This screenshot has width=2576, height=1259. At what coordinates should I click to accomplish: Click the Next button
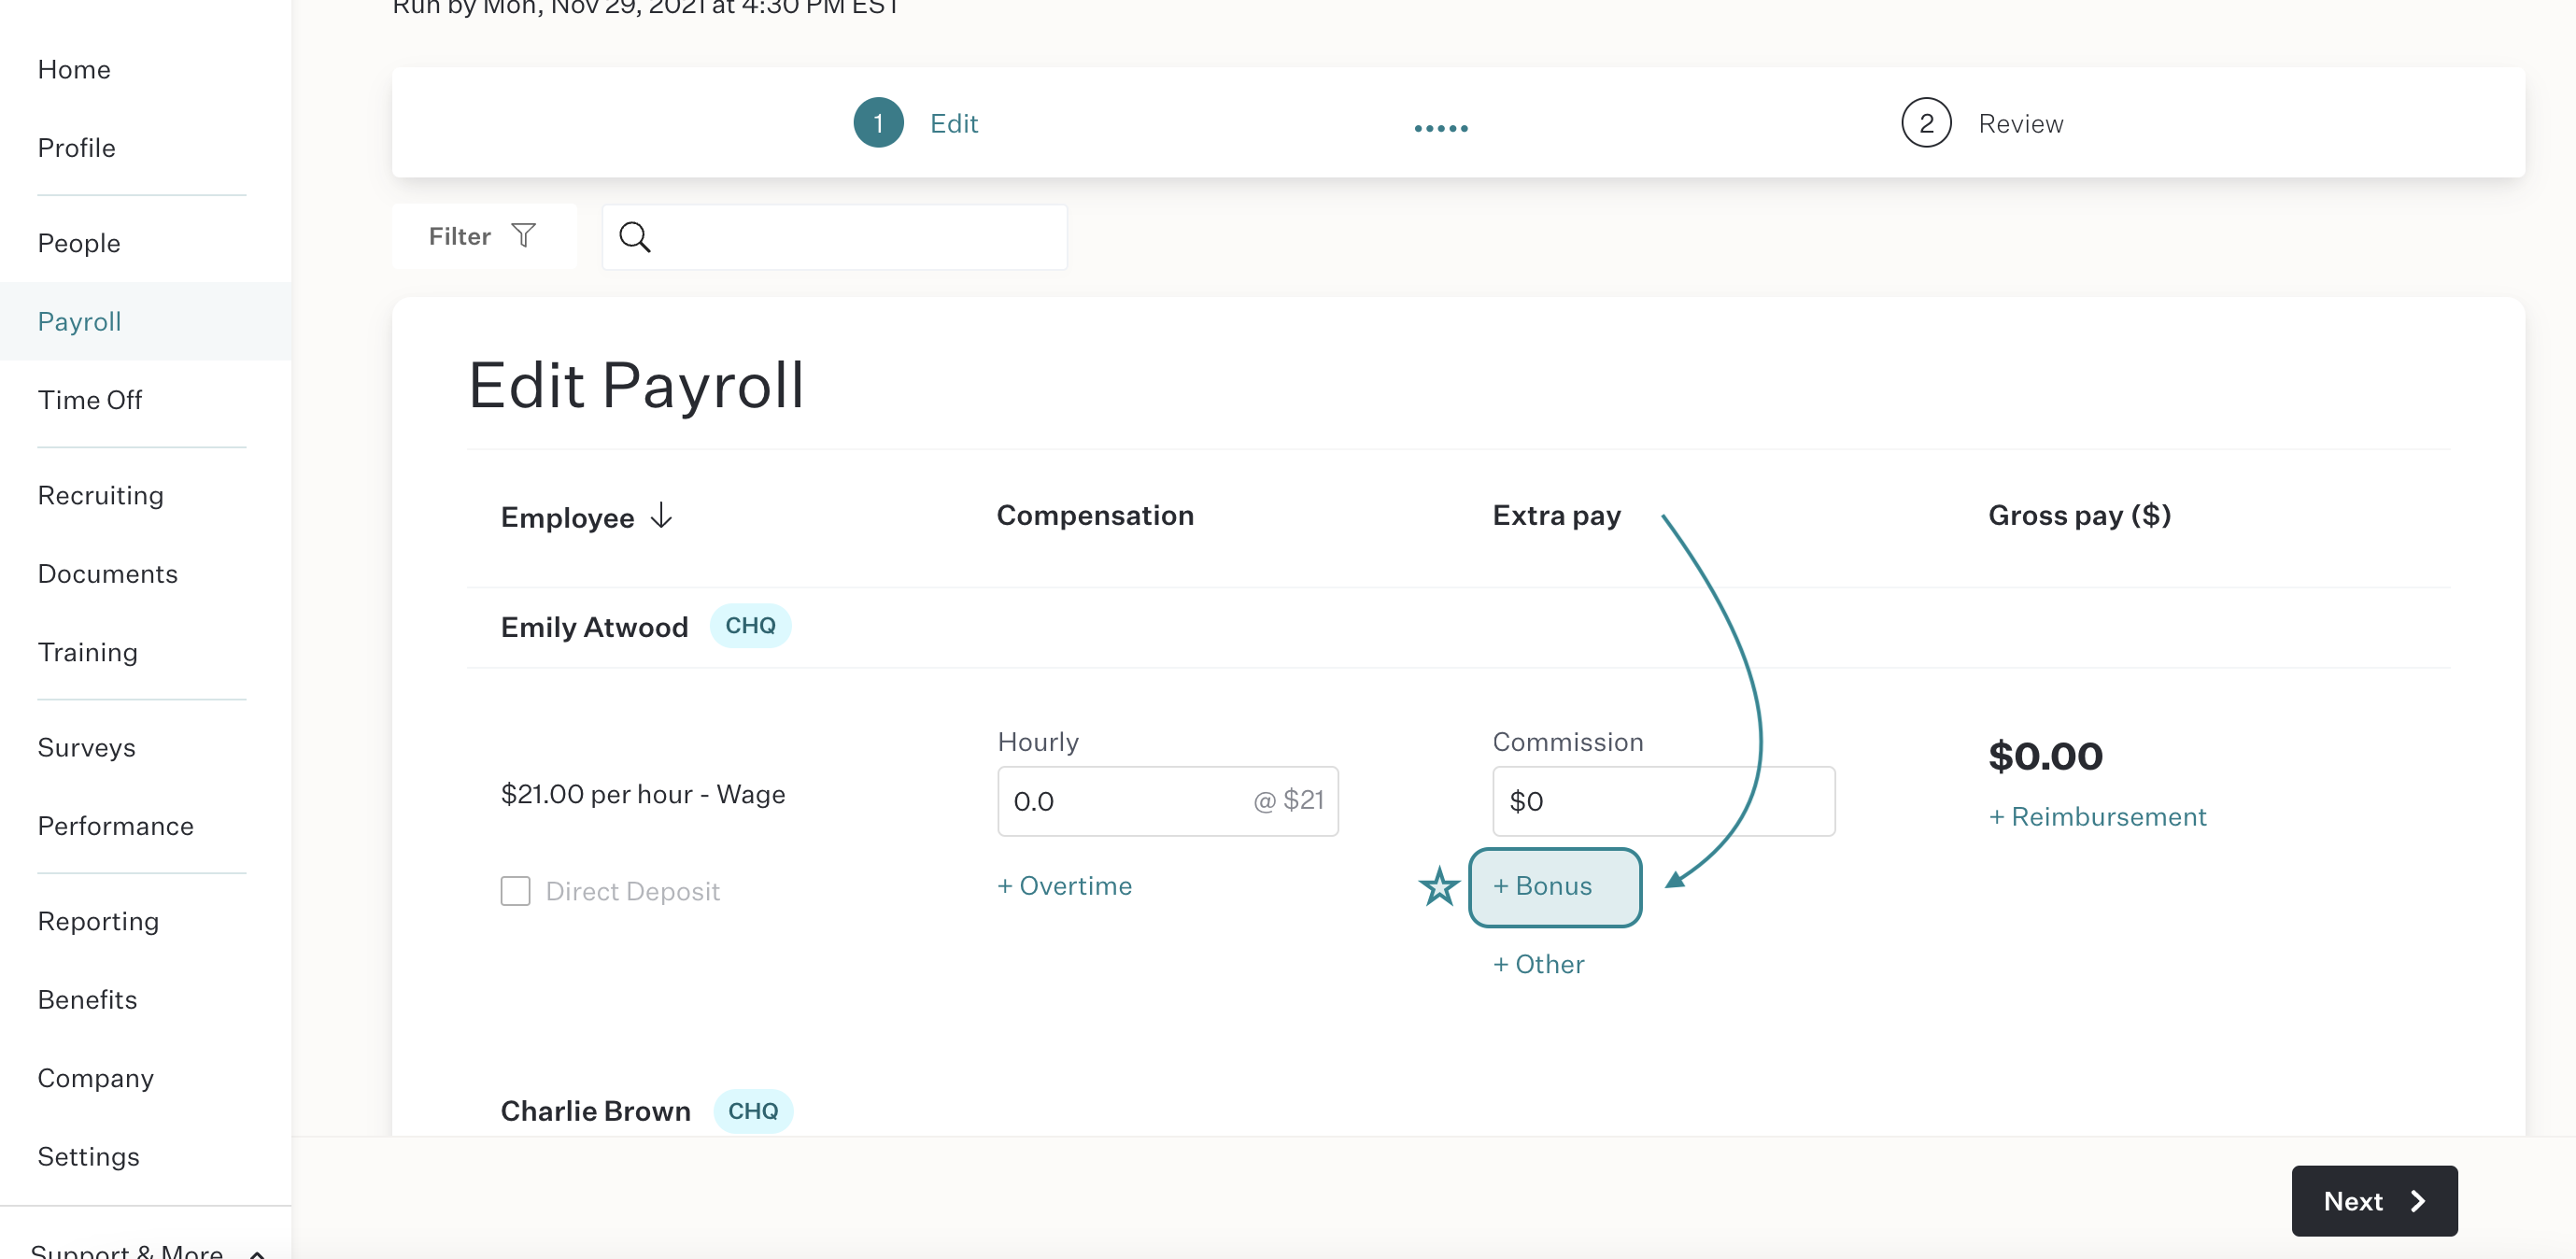[2373, 1200]
